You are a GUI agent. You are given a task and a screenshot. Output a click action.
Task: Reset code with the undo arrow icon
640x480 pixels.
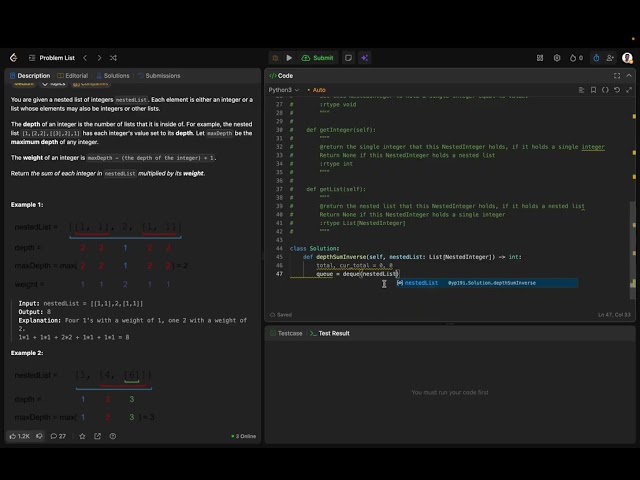[x=617, y=90]
